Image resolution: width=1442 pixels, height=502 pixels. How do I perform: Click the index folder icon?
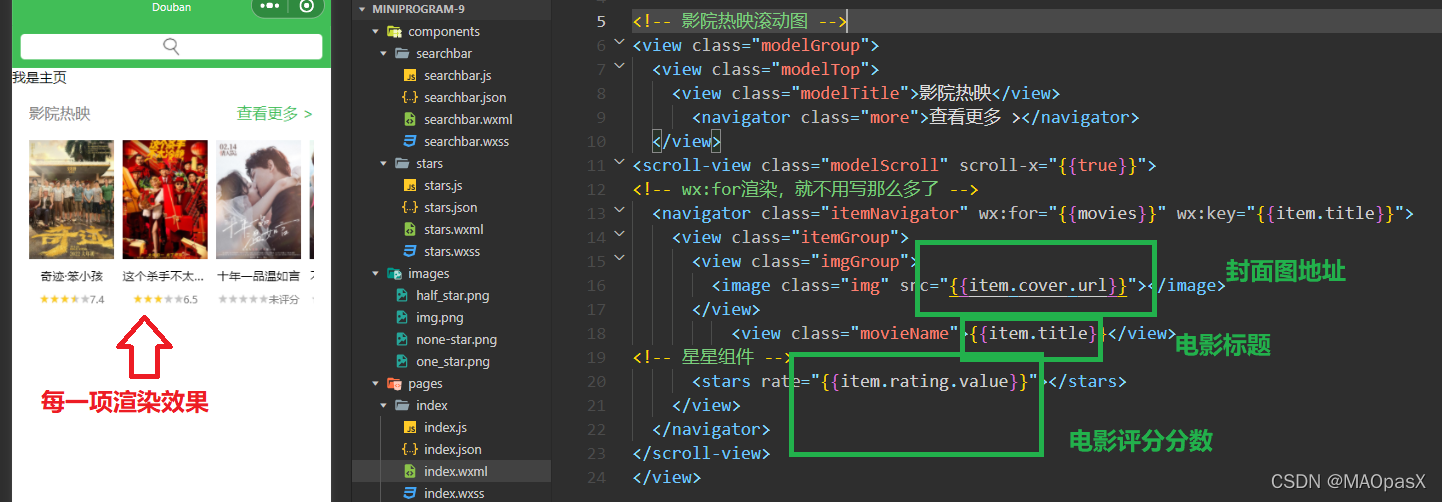(402, 405)
